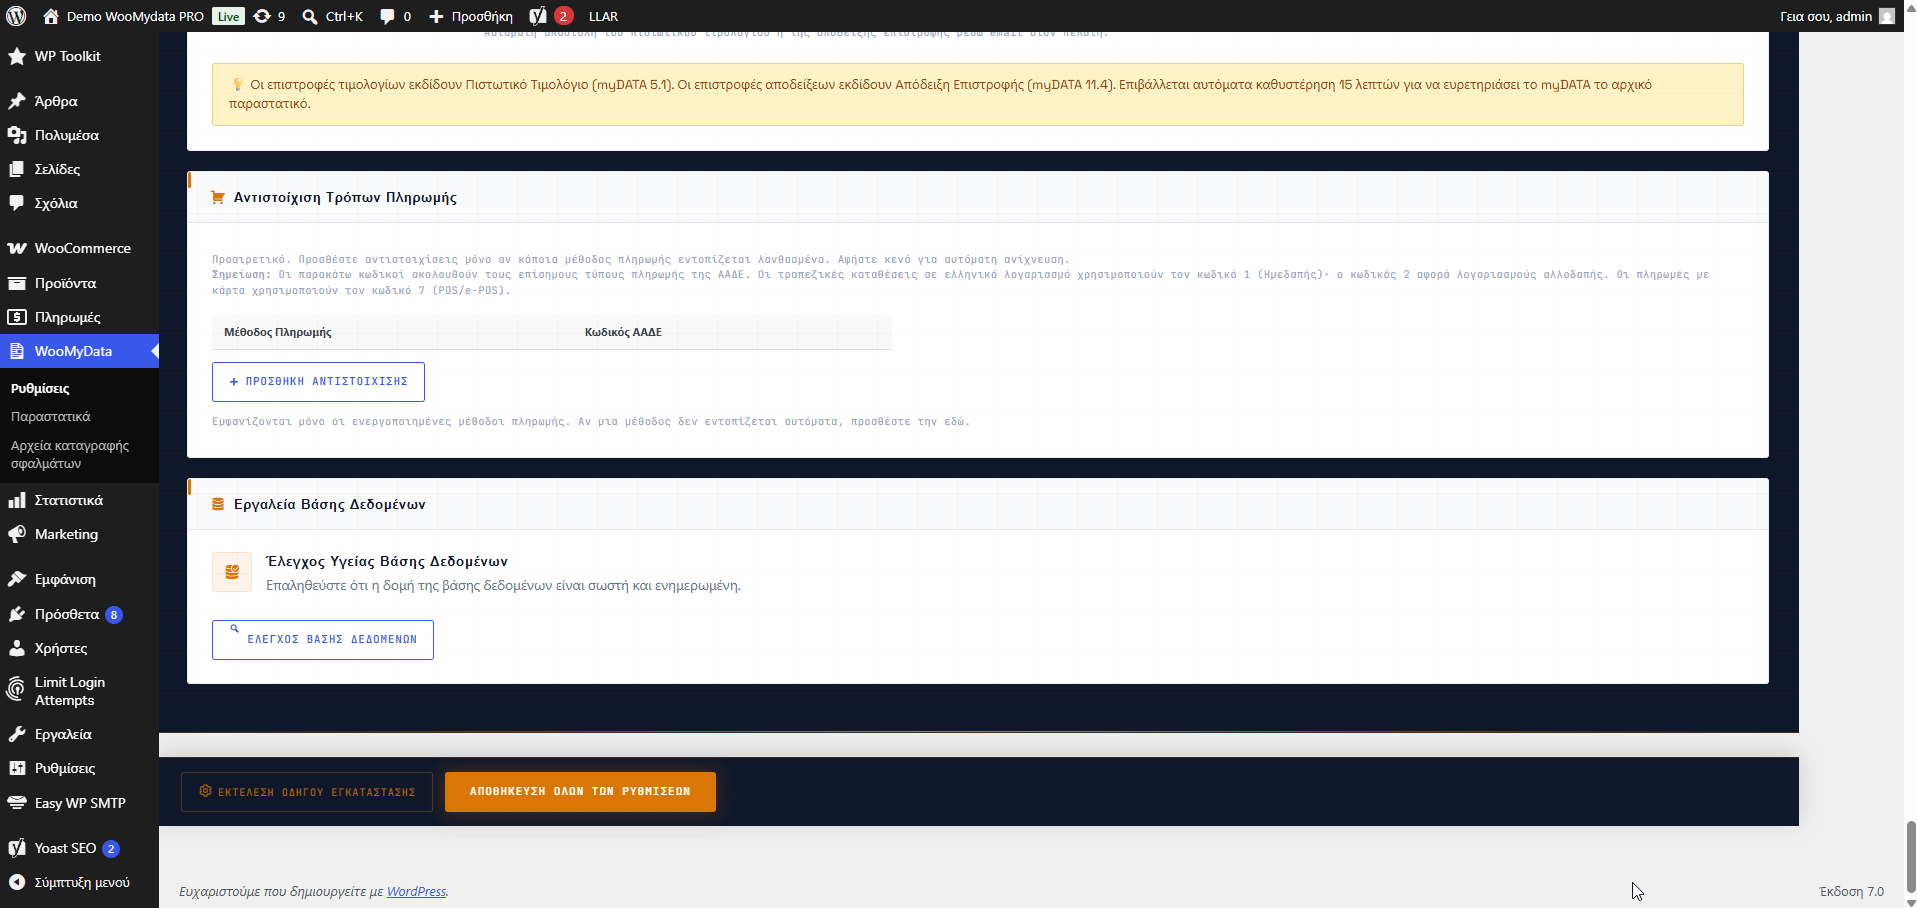The width and height of the screenshot is (1917, 908).
Task: Click the Στατιστικά bar chart icon
Action: (17, 500)
